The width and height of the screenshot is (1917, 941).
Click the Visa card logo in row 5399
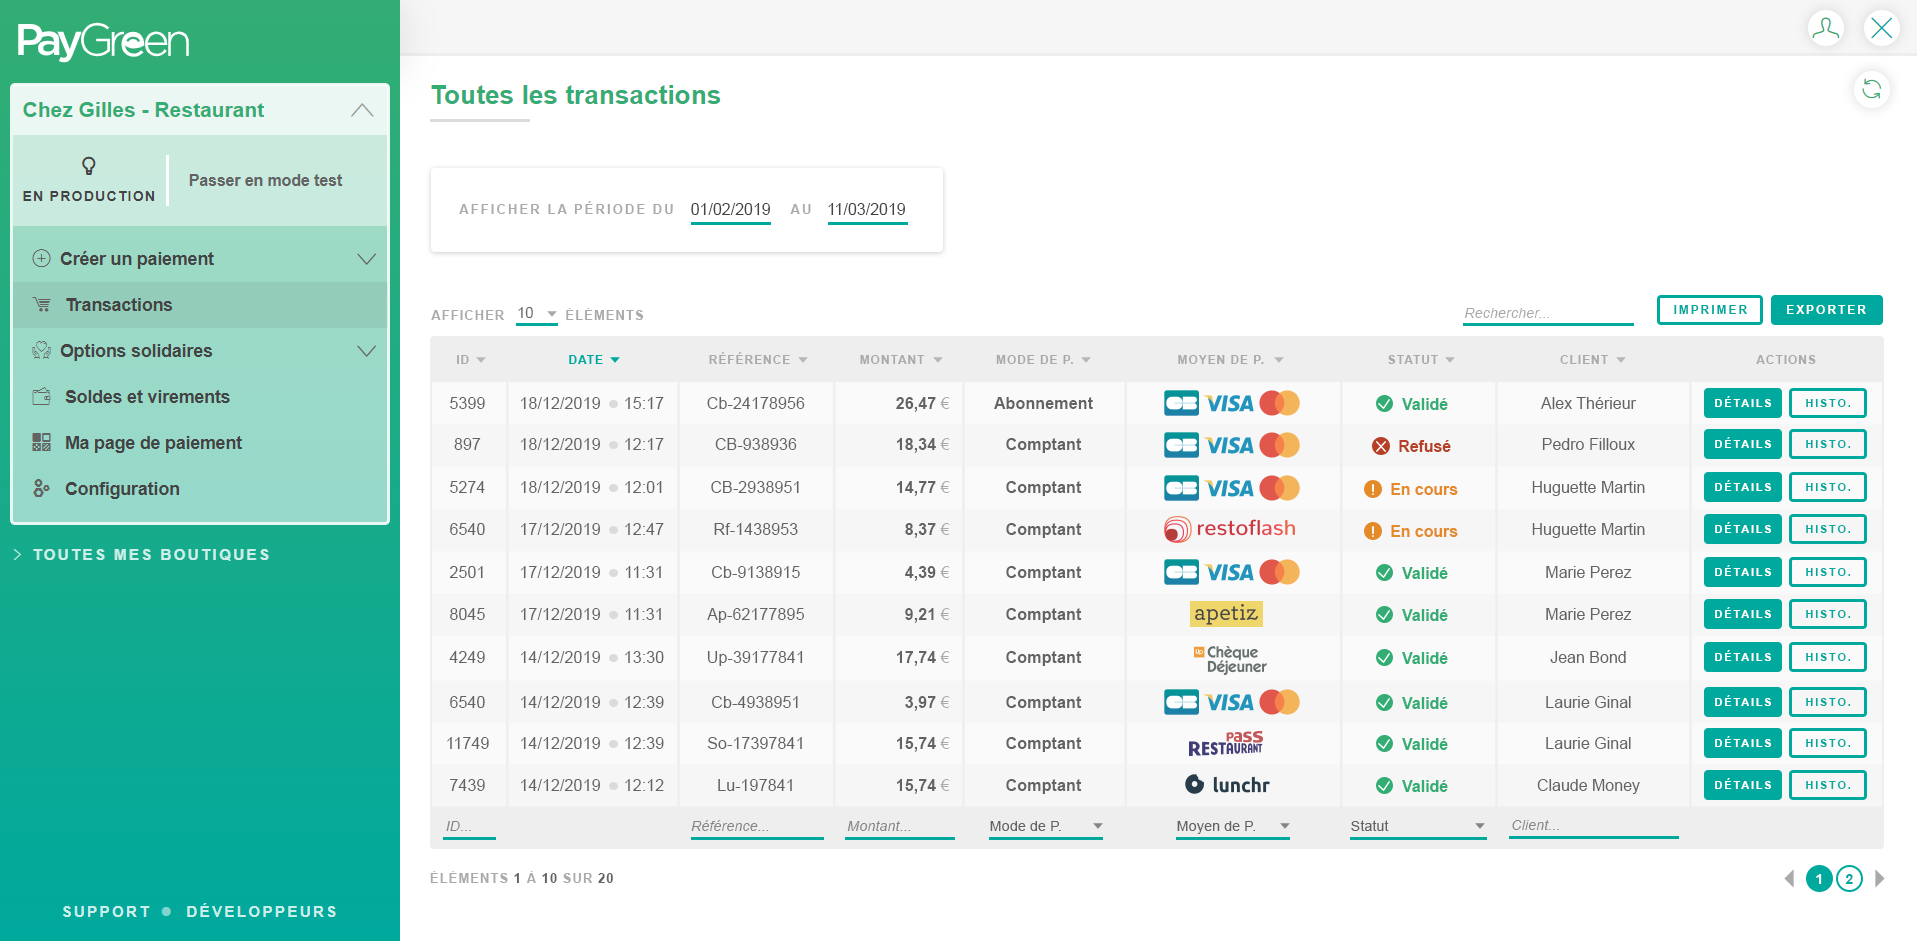[1231, 403]
